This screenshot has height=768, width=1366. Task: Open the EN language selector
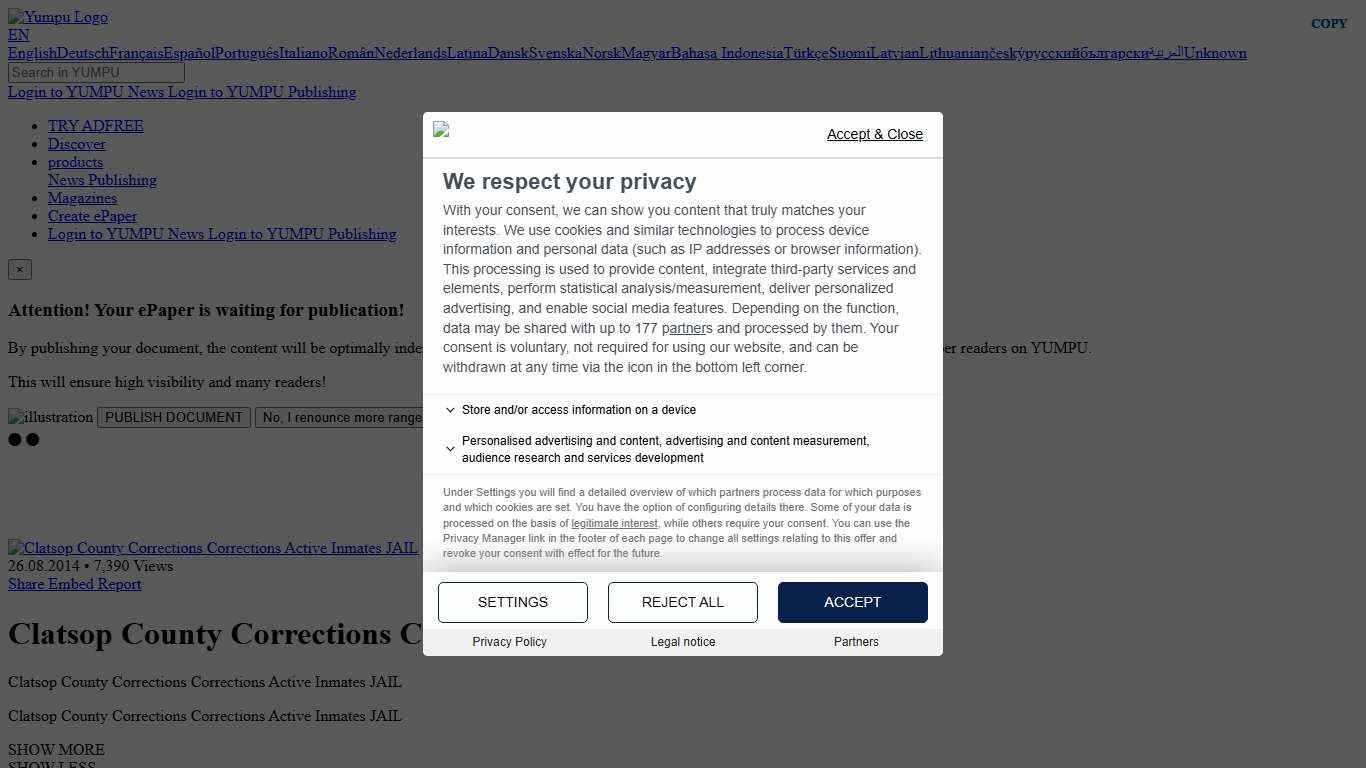[18, 35]
